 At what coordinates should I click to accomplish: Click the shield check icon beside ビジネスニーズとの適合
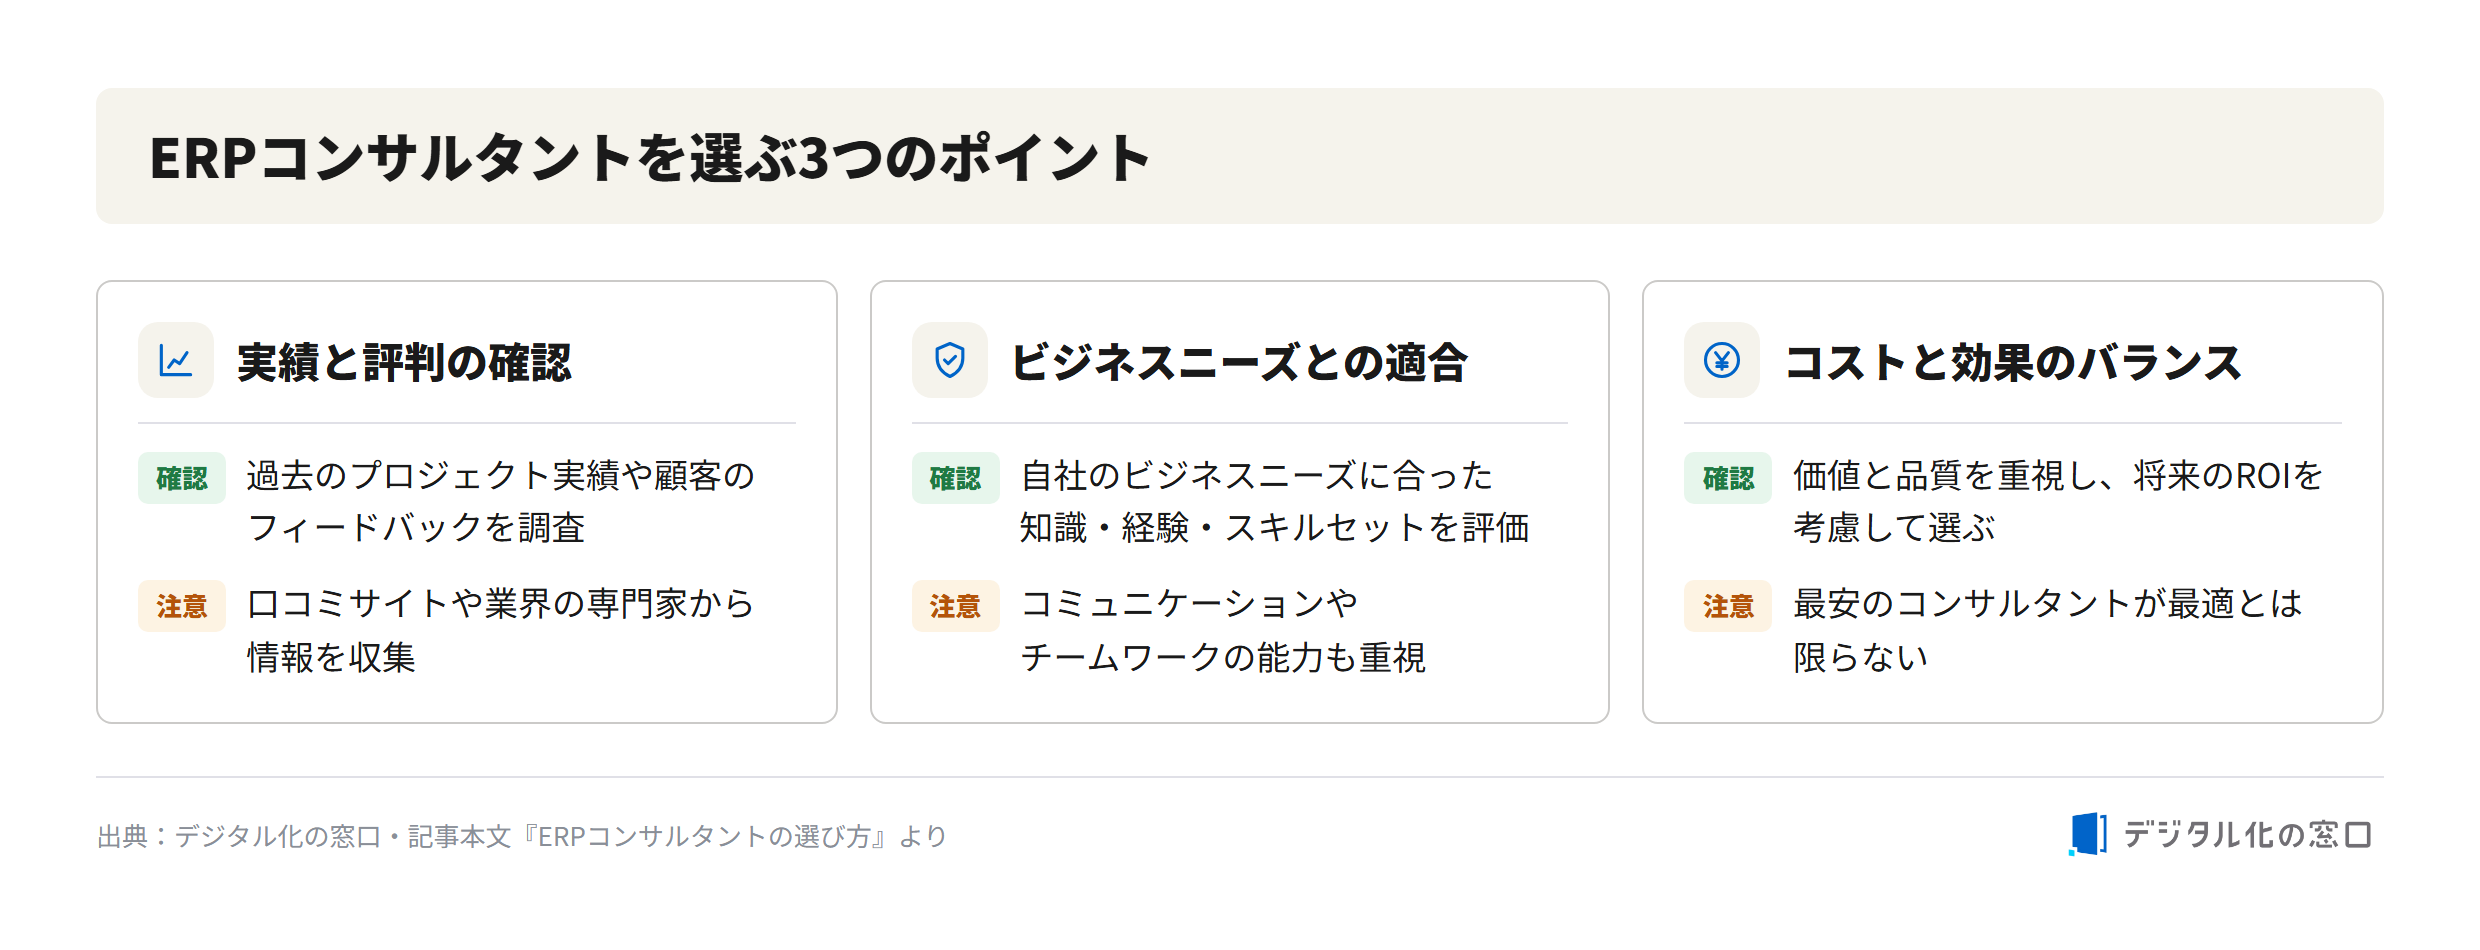[x=950, y=360]
